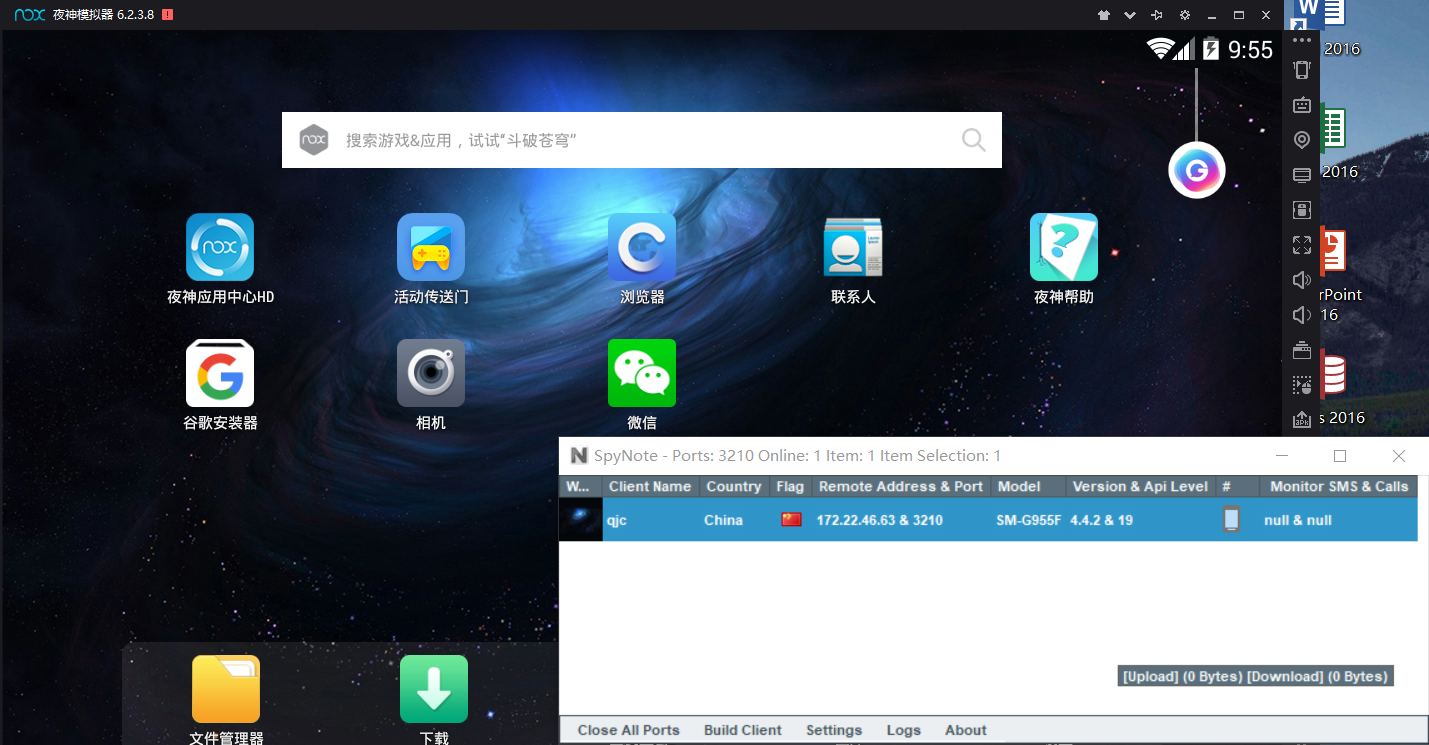1429x745 pixels.
Task: Open Build Client in SpyNote
Action: click(x=743, y=730)
